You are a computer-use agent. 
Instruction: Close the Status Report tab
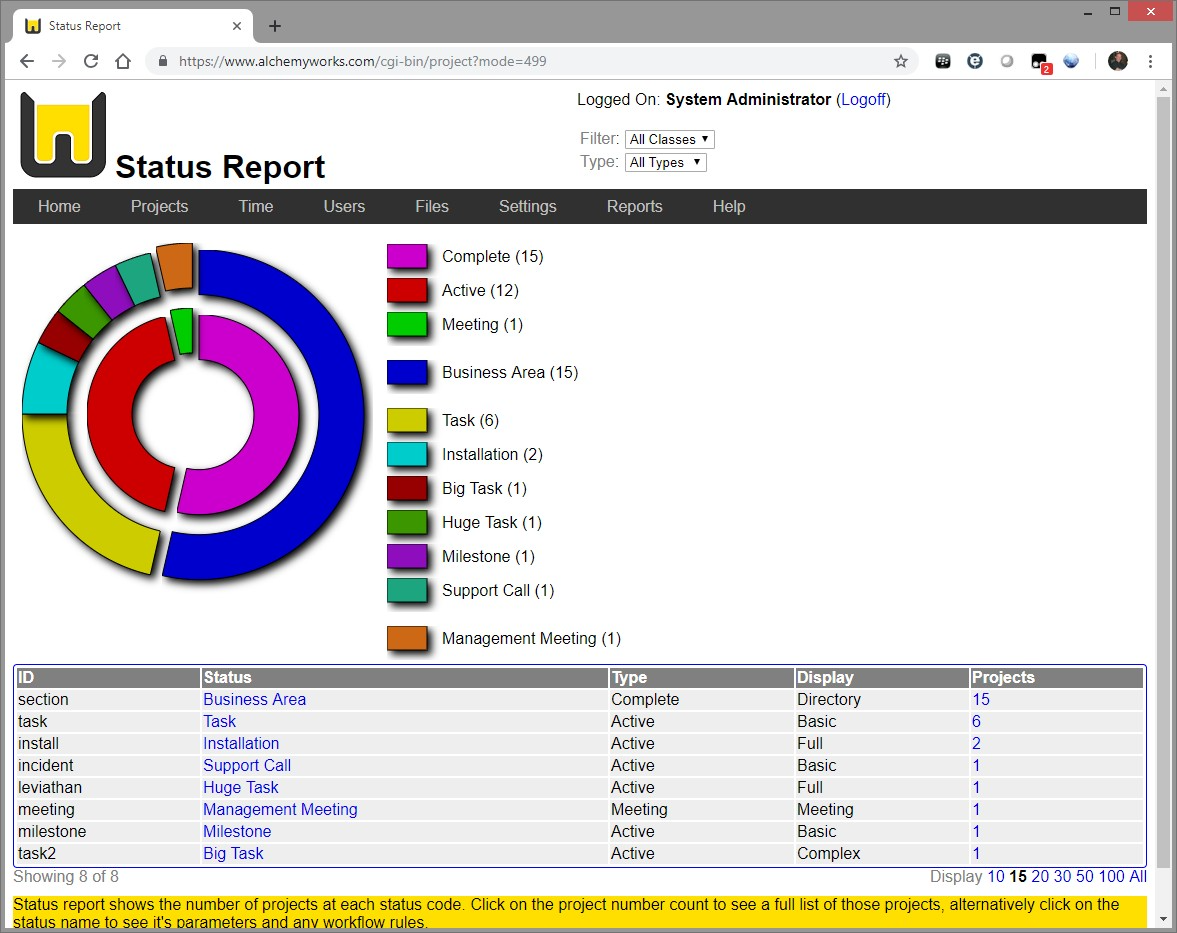pyautogui.click(x=237, y=26)
